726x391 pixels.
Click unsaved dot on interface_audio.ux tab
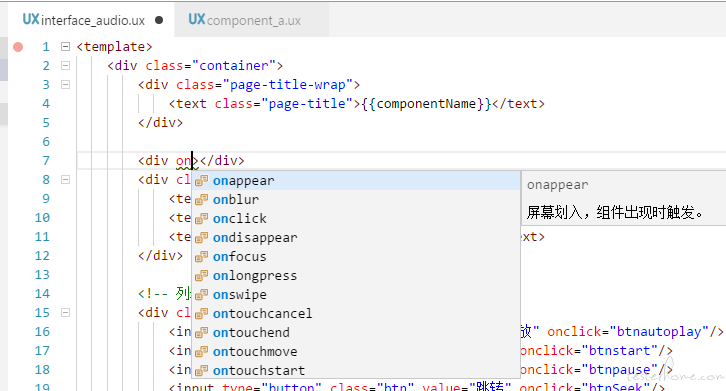(159, 20)
